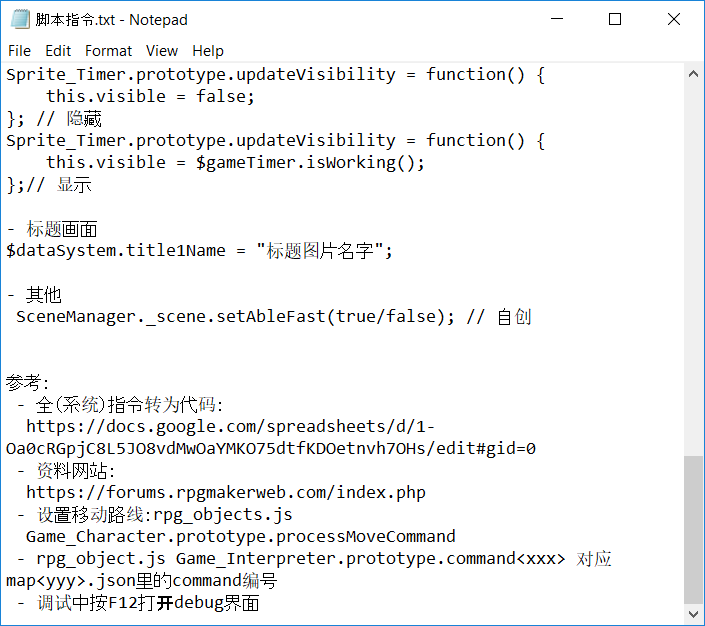705x626 pixels.
Task: Click the vertical scrollbar thumb
Action: (693, 530)
